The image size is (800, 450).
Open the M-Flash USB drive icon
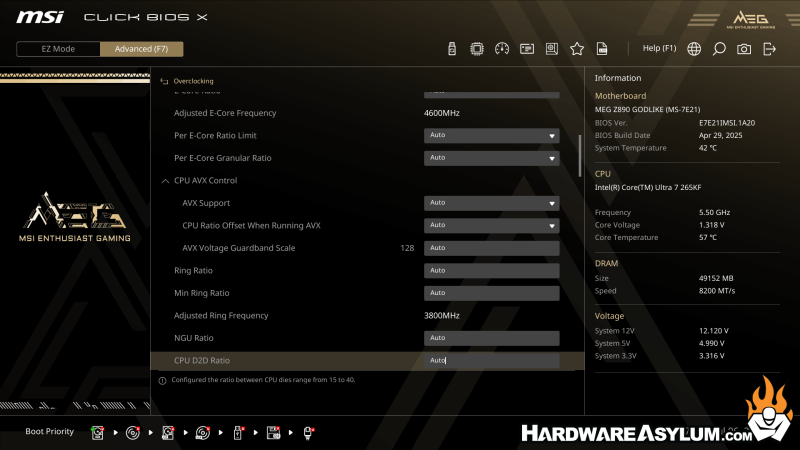point(452,49)
